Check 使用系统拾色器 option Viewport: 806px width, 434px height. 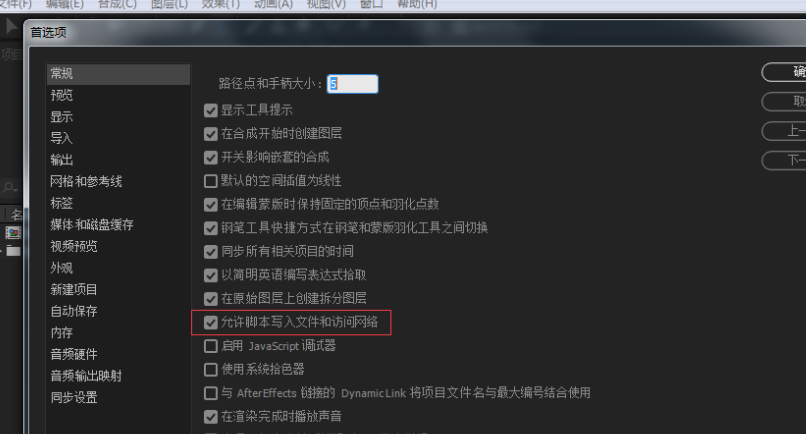click(211, 370)
